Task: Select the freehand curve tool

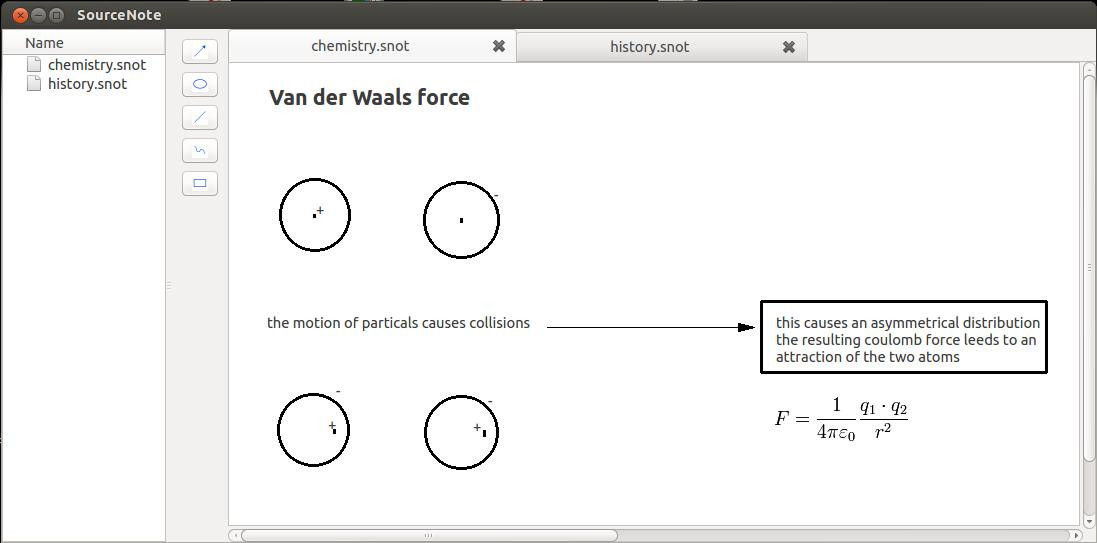Action: [199, 150]
